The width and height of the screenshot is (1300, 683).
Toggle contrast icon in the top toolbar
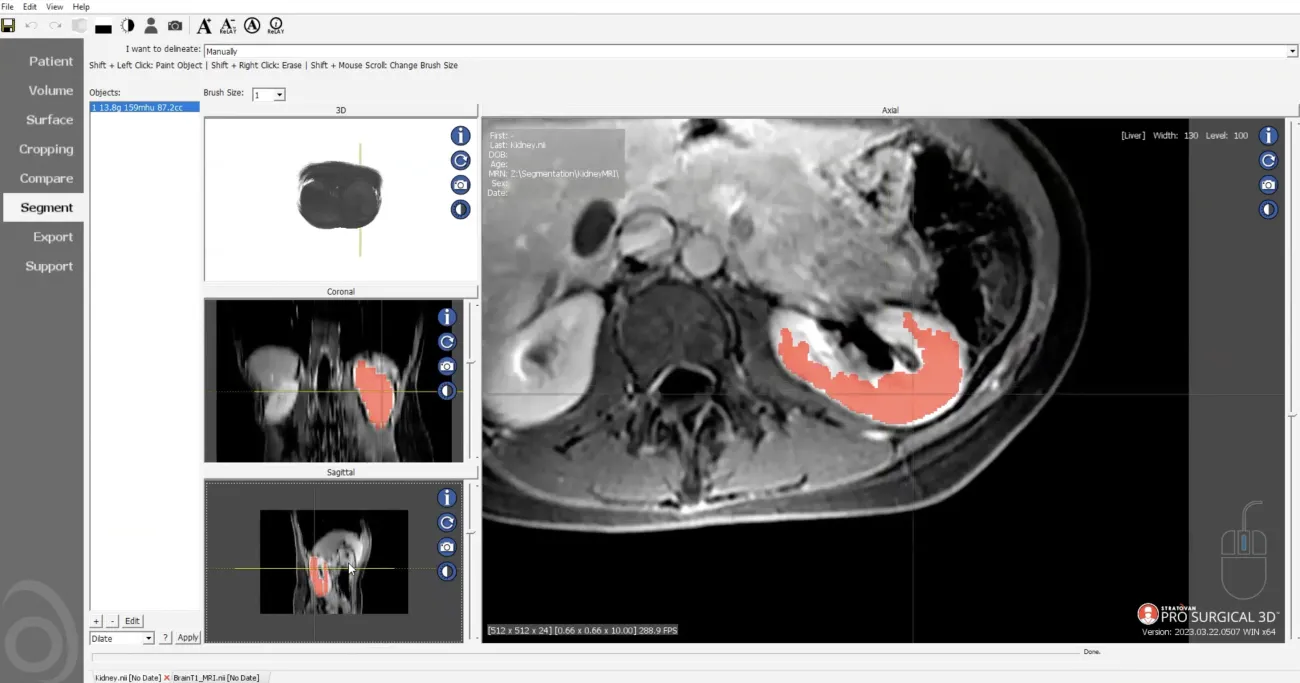point(127,26)
